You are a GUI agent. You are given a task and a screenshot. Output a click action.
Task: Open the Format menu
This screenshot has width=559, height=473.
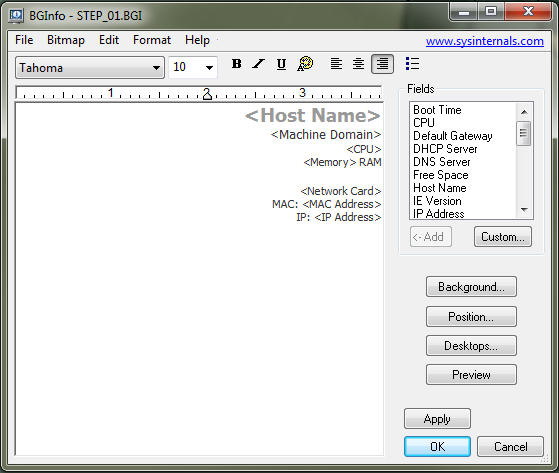[x=152, y=40]
